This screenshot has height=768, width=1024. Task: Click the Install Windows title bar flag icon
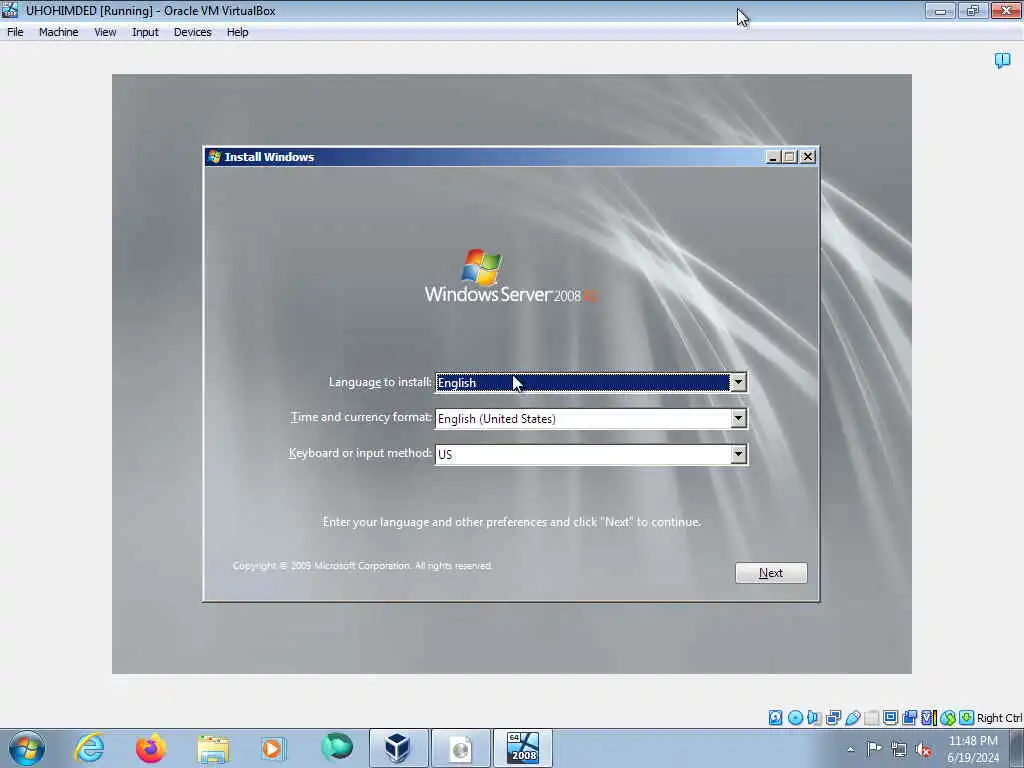[x=214, y=157]
